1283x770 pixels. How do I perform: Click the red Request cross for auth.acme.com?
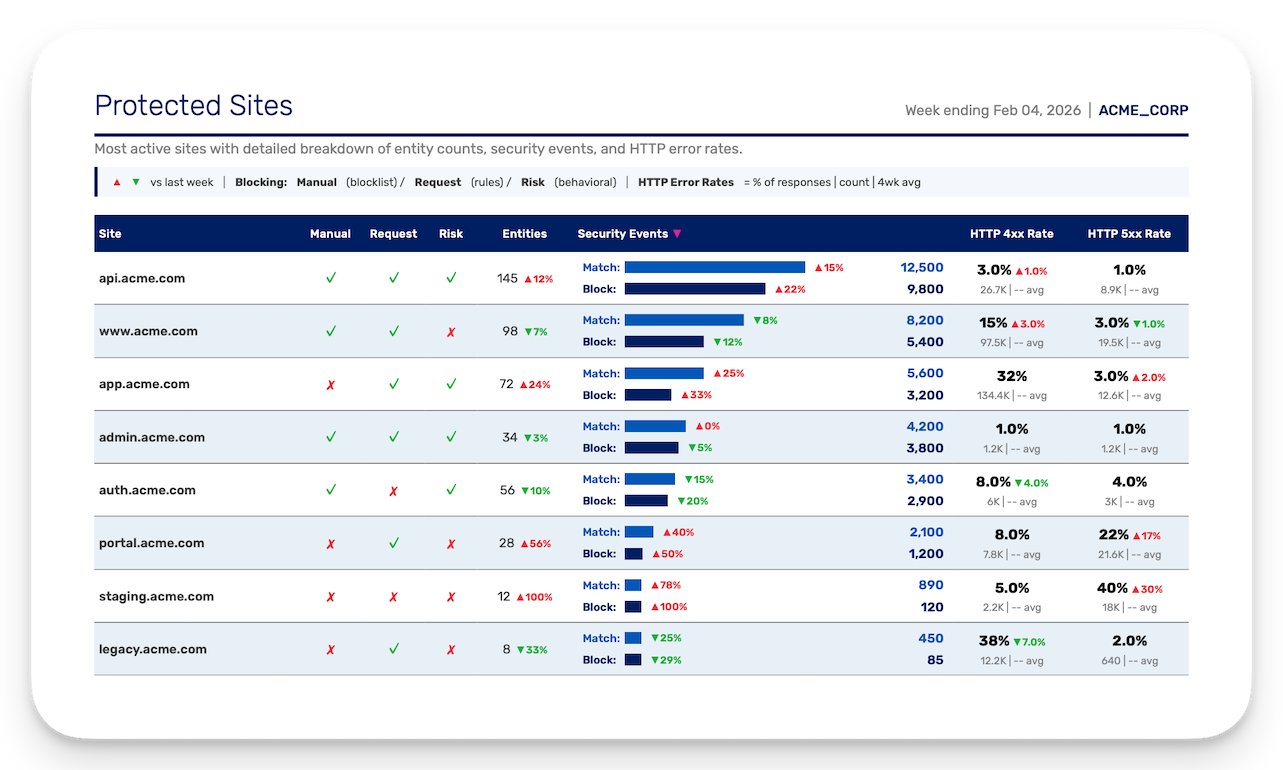[393, 490]
